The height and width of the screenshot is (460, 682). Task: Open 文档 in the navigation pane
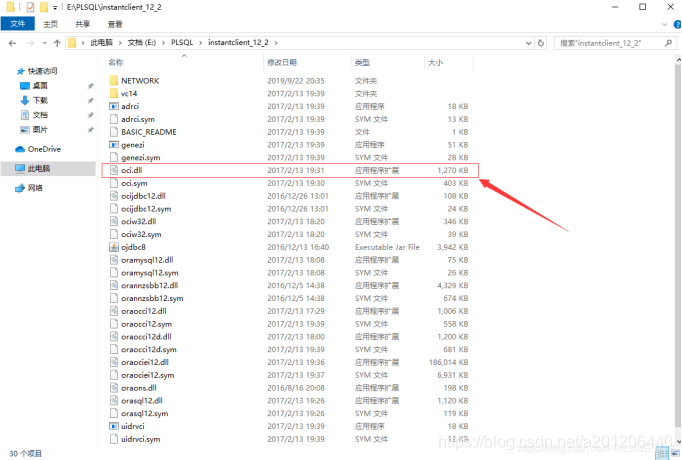point(40,115)
